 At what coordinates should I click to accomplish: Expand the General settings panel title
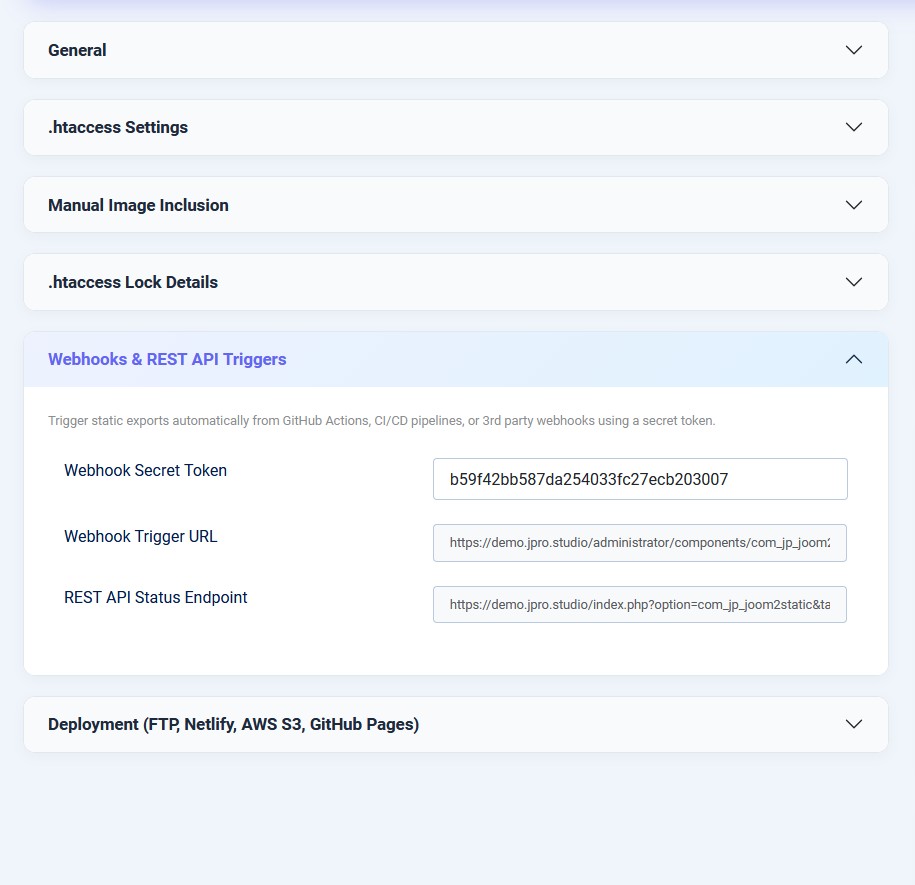tap(77, 50)
